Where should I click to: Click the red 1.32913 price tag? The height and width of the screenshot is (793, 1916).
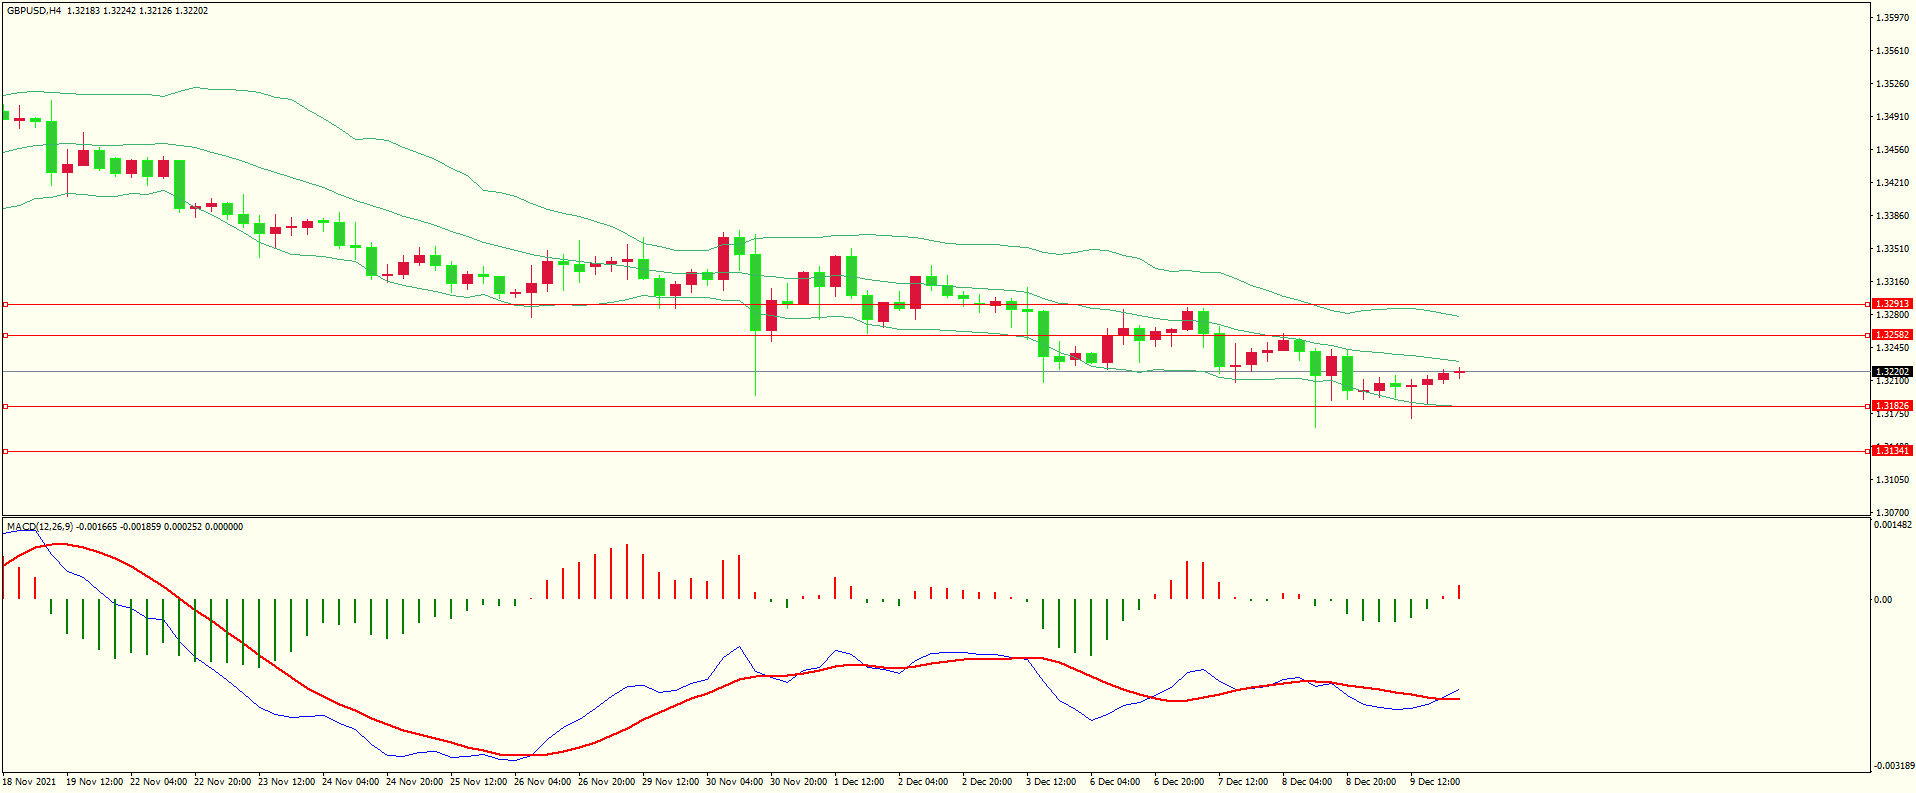(x=1892, y=304)
